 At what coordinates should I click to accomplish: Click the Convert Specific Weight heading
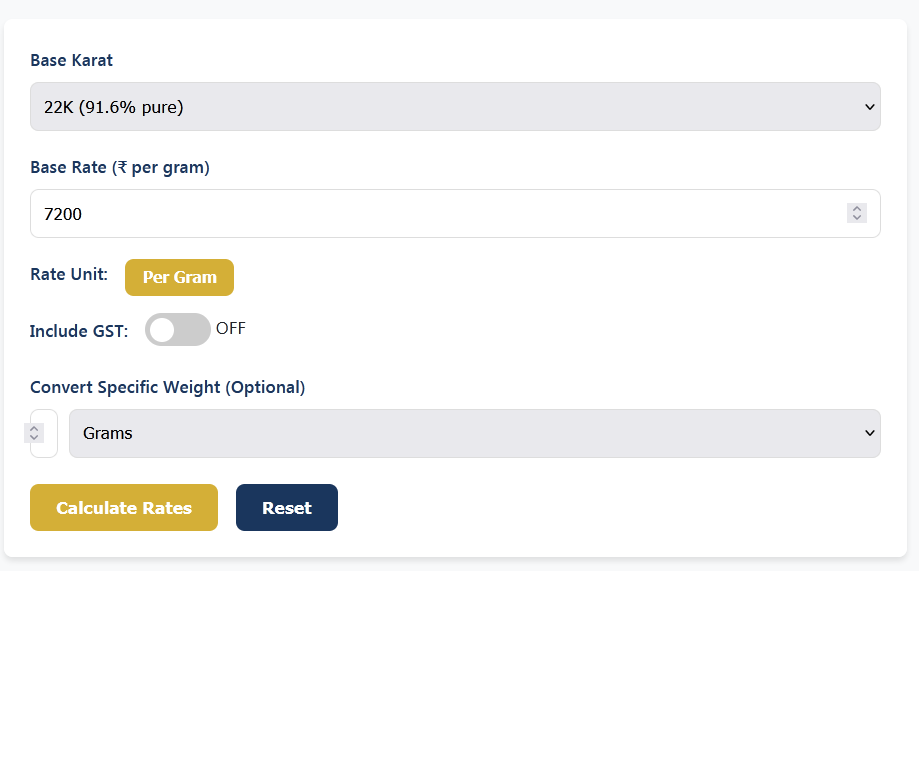[167, 387]
